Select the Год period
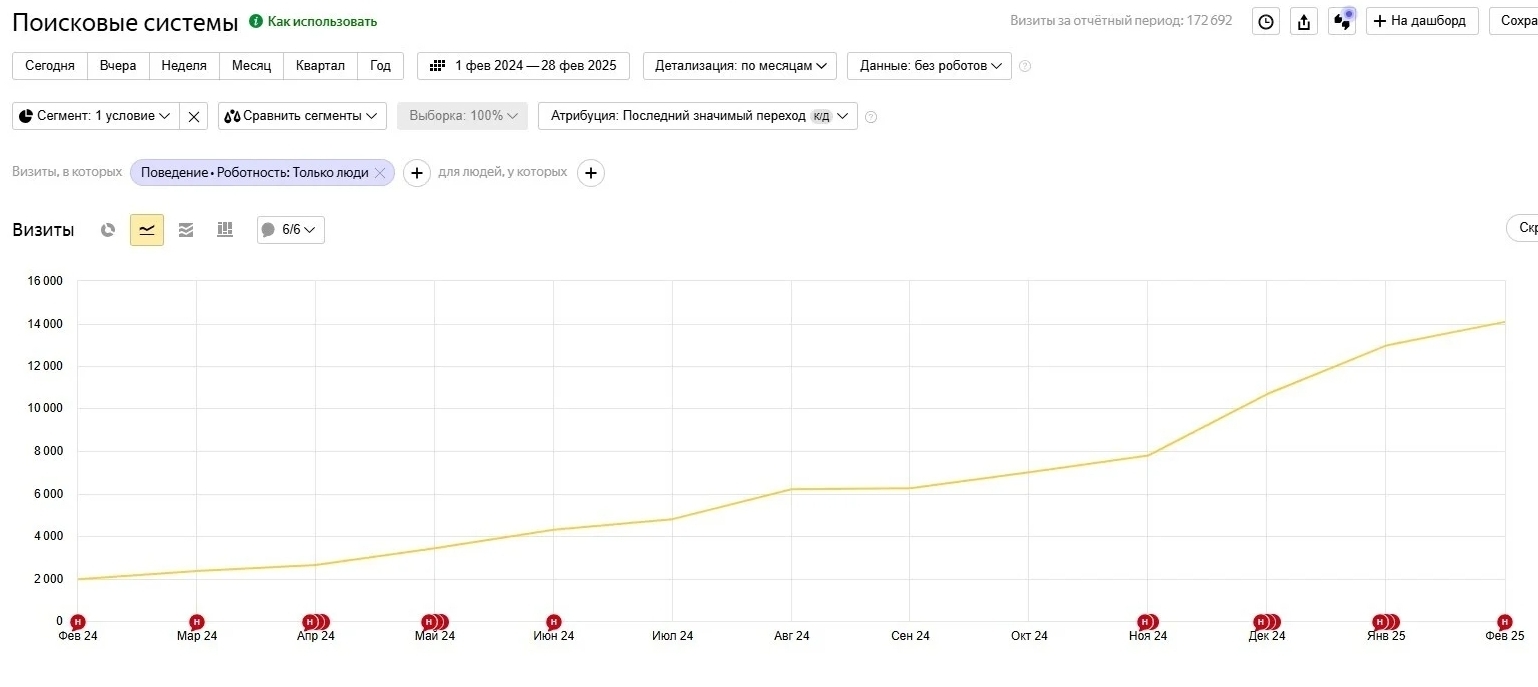 (380, 66)
